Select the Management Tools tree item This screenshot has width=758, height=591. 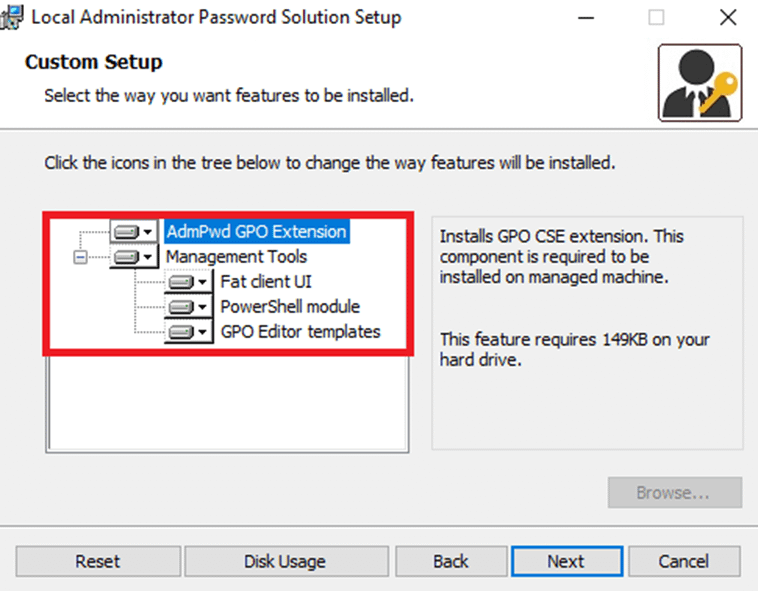pos(236,257)
